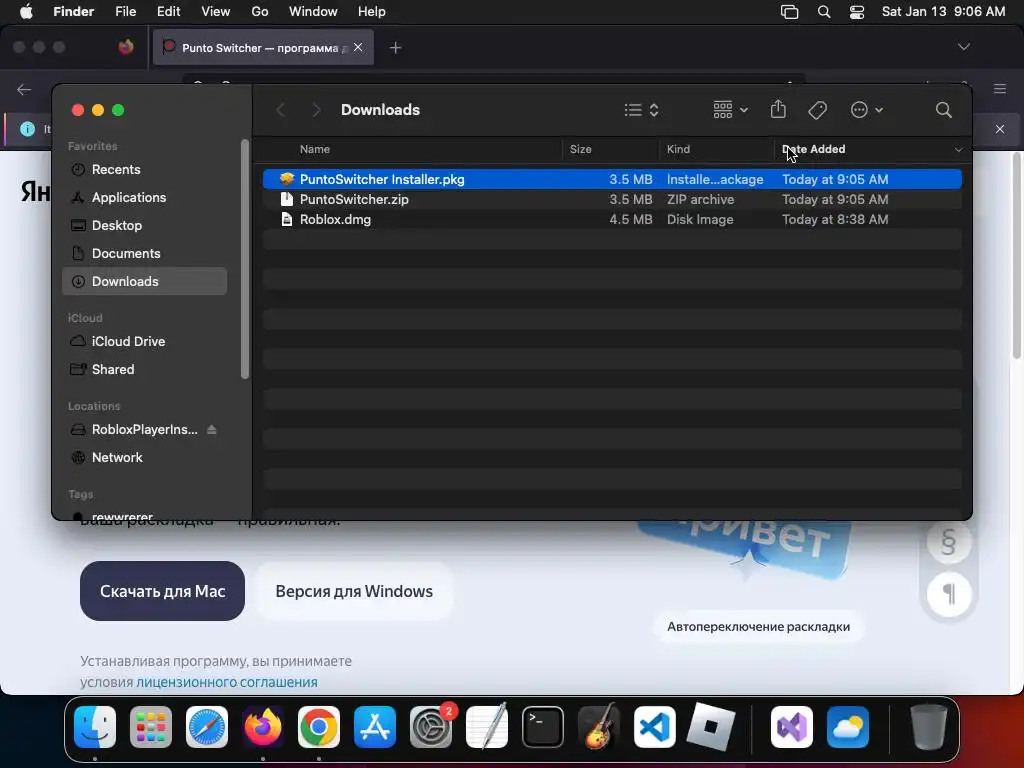Open Spotlight search in the menu bar
Image resolution: width=1024 pixels, height=768 pixels.
824,12
